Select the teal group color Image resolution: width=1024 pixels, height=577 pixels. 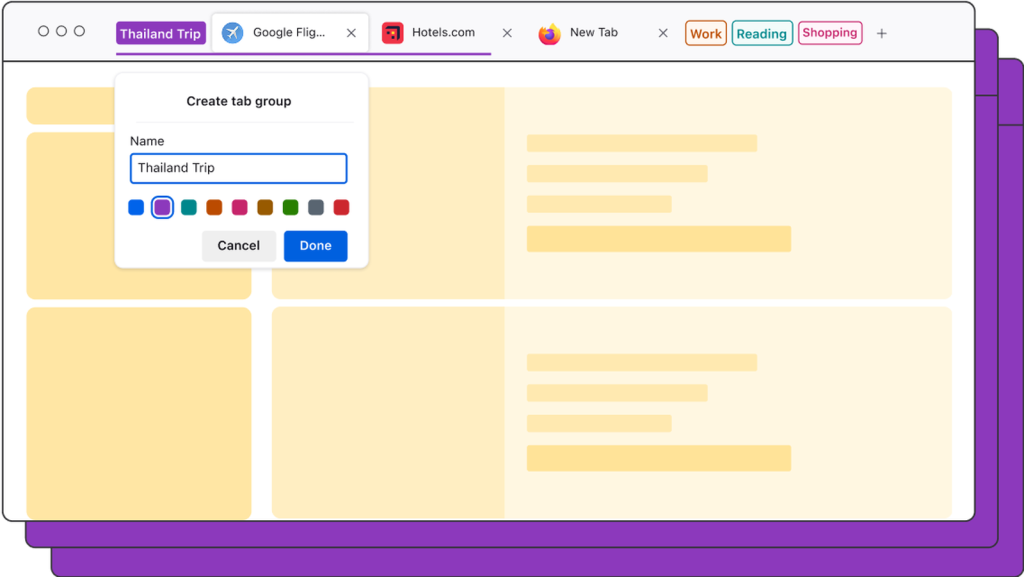tap(190, 207)
